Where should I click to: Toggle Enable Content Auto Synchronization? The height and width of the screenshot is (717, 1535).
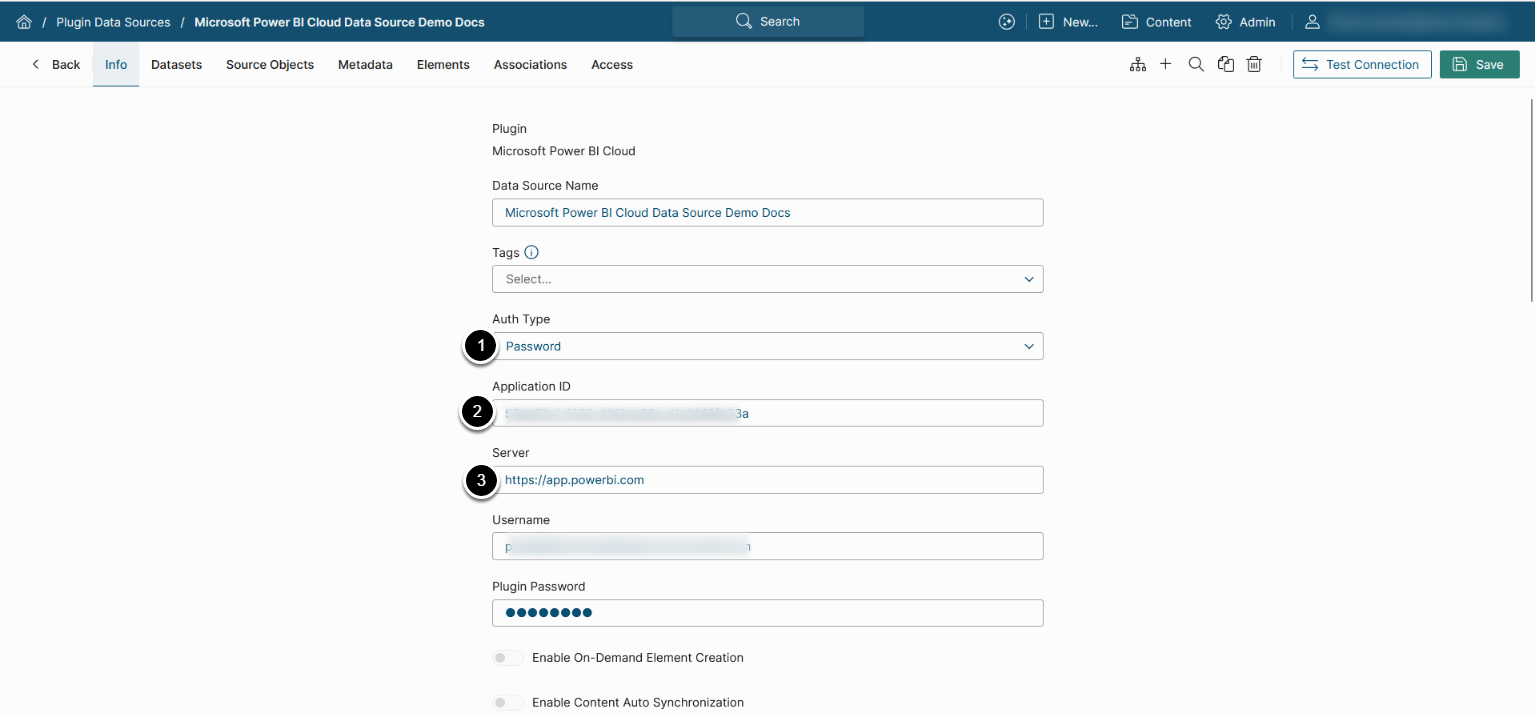(508, 703)
